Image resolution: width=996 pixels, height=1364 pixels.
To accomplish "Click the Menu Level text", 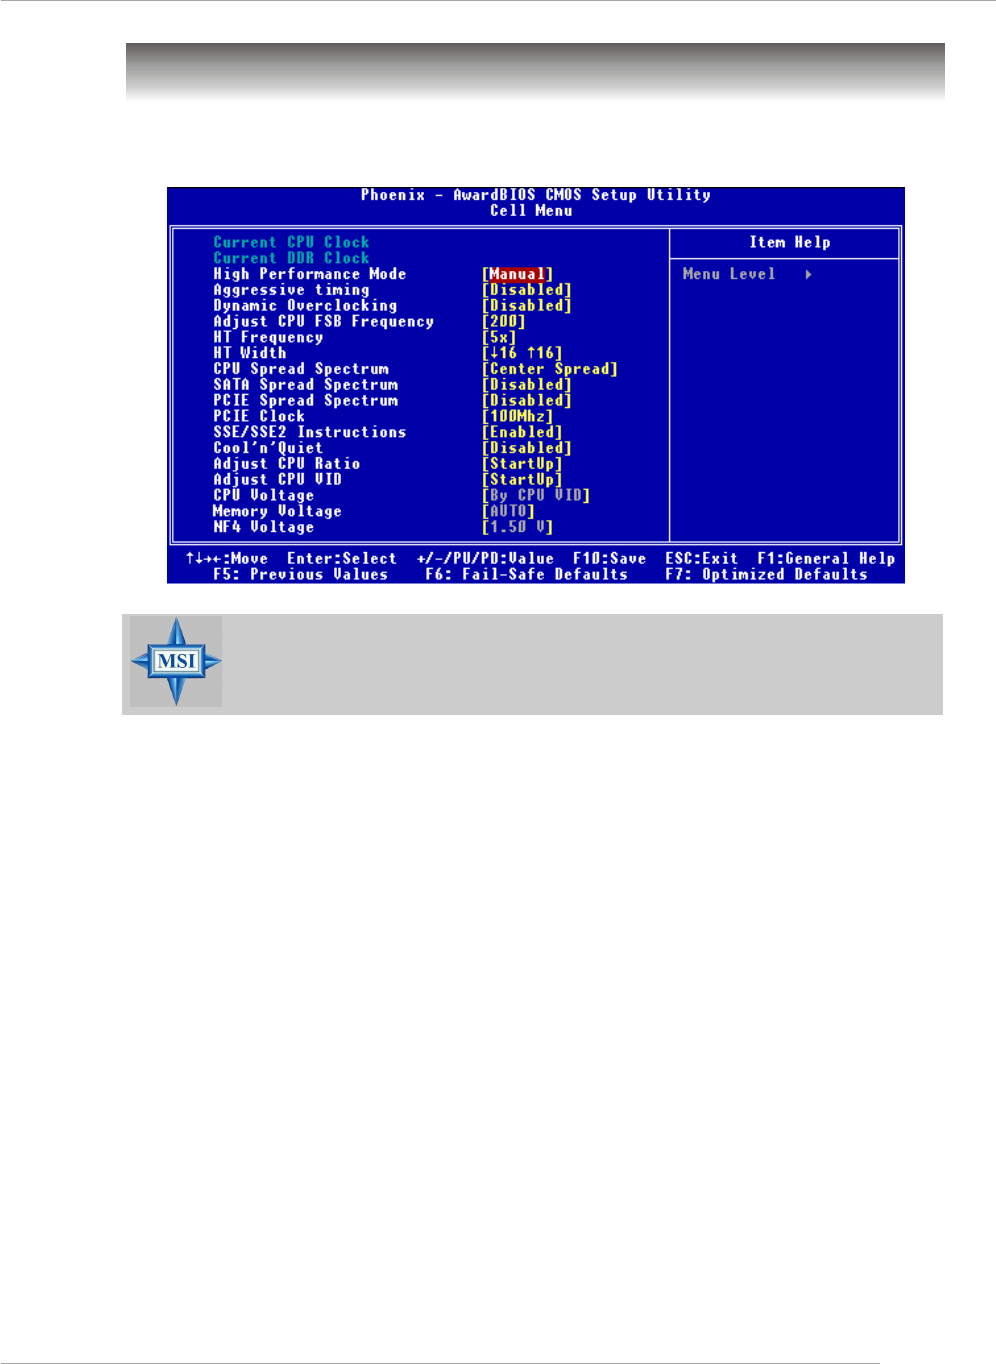I will pyautogui.click(x=729, y=274).
